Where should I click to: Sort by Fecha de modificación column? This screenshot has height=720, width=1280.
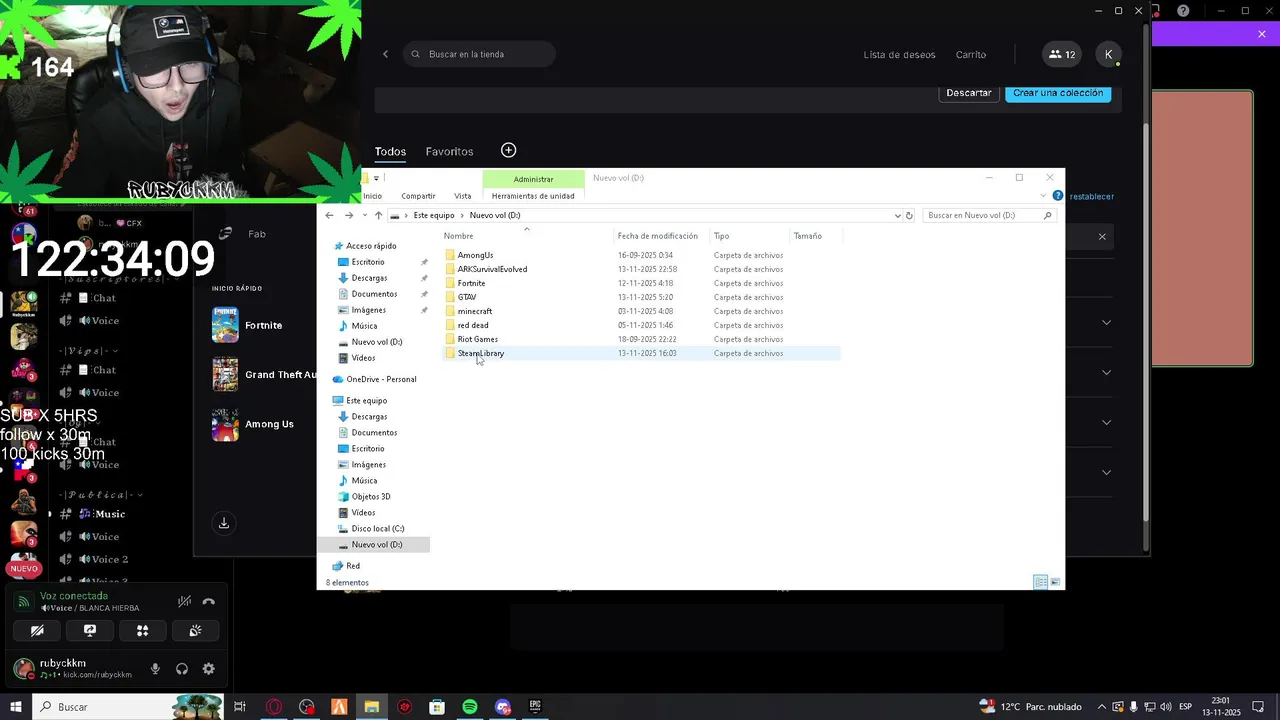pos(658,236)
